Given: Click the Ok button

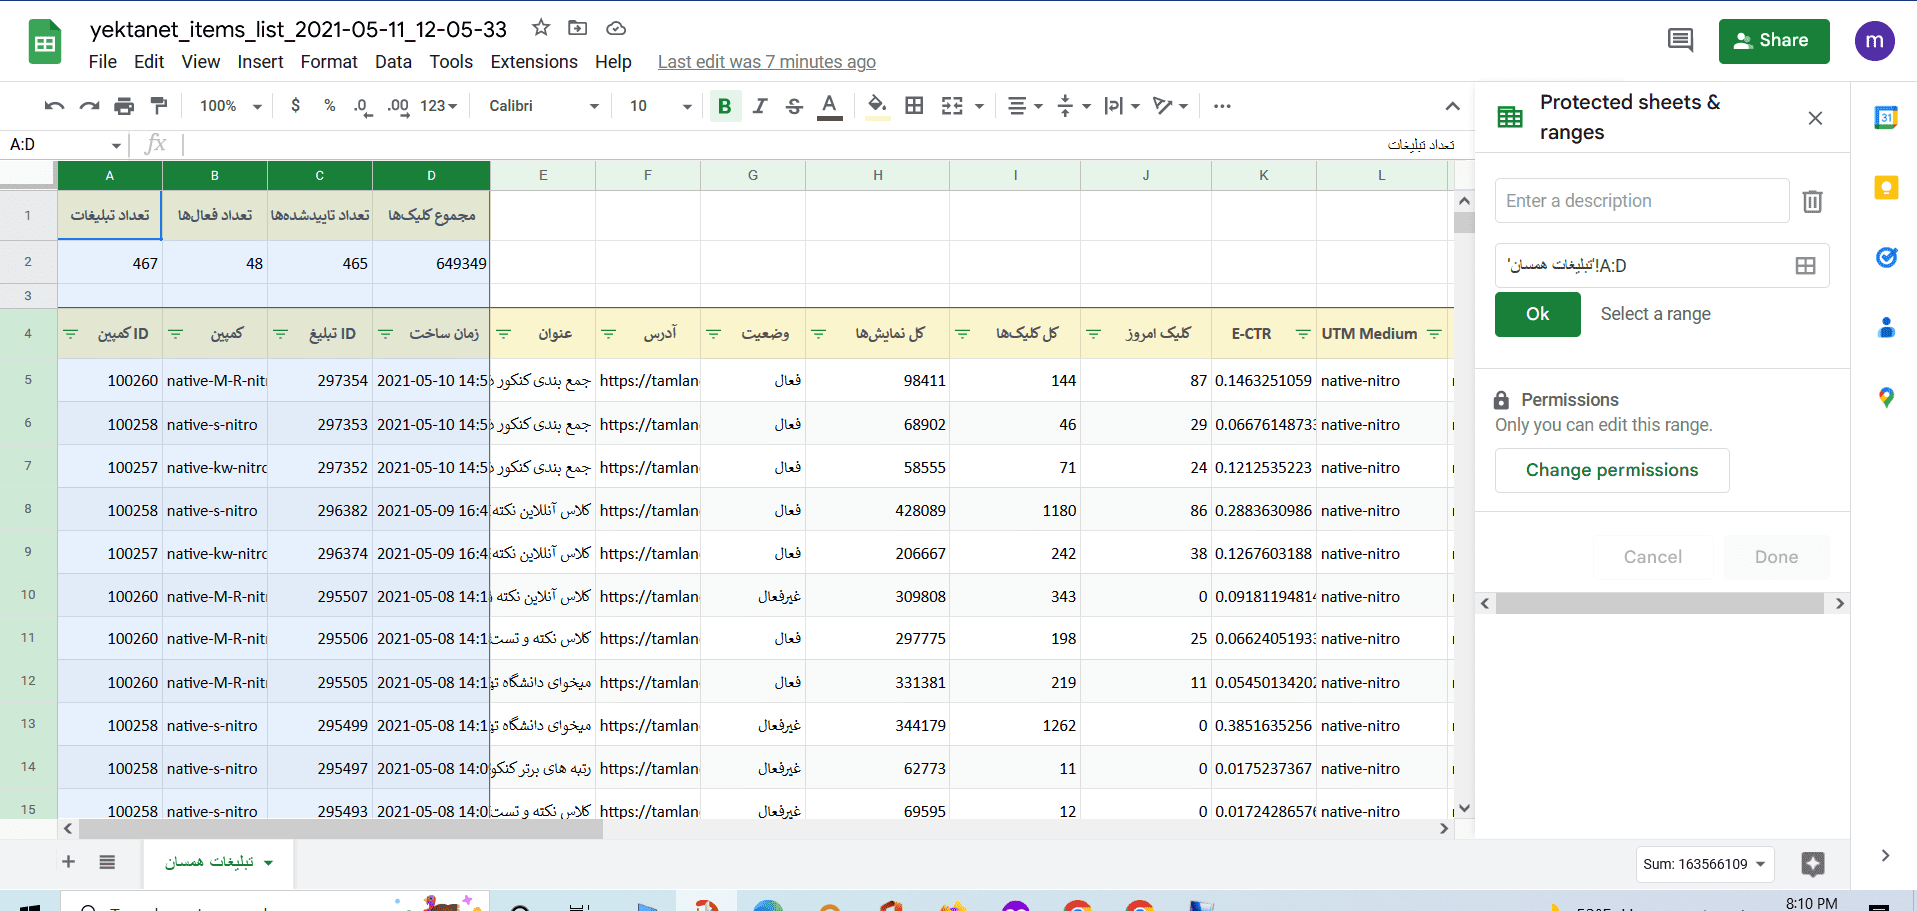Looking at the screenshot, I should point(1538,314).
